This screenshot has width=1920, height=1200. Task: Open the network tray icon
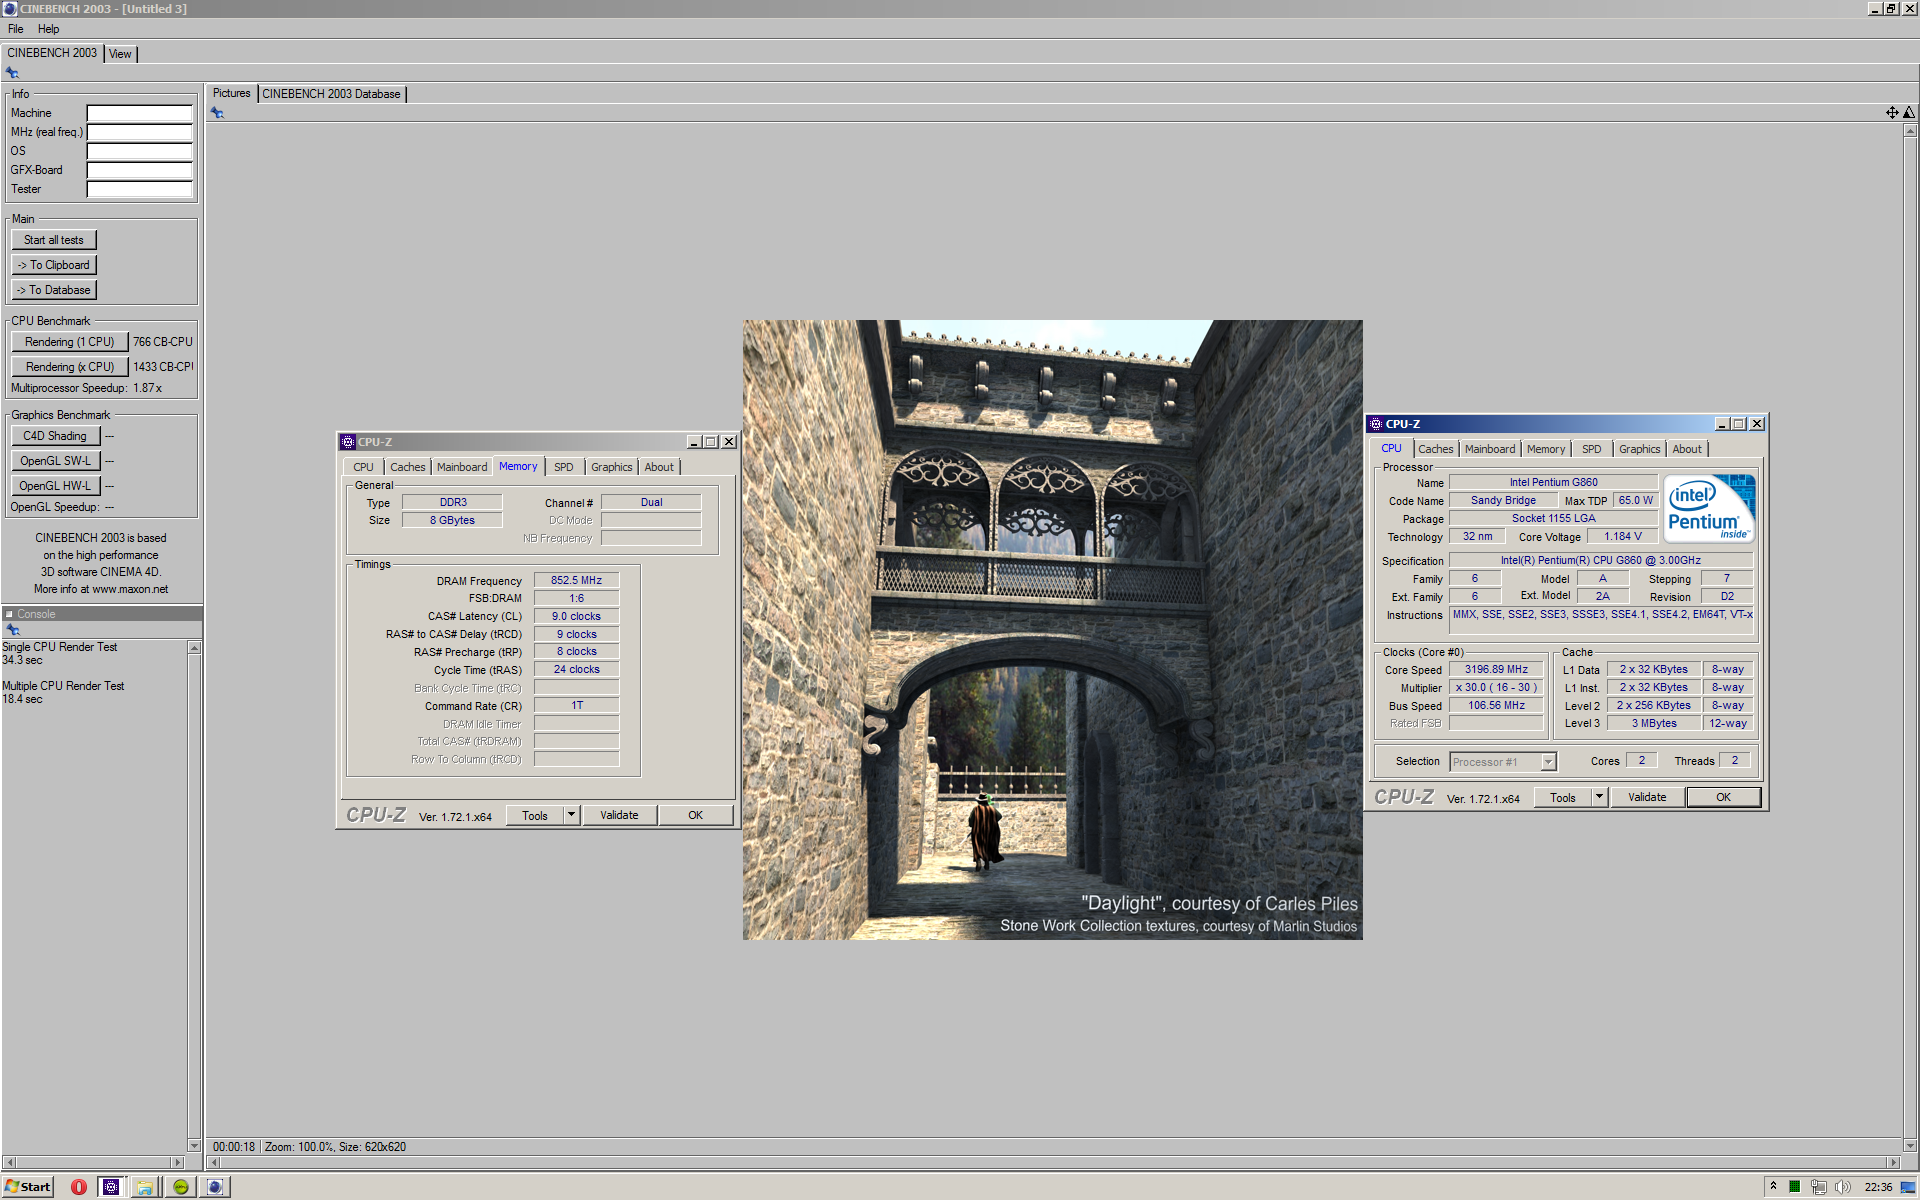tap(1818, 1187)
